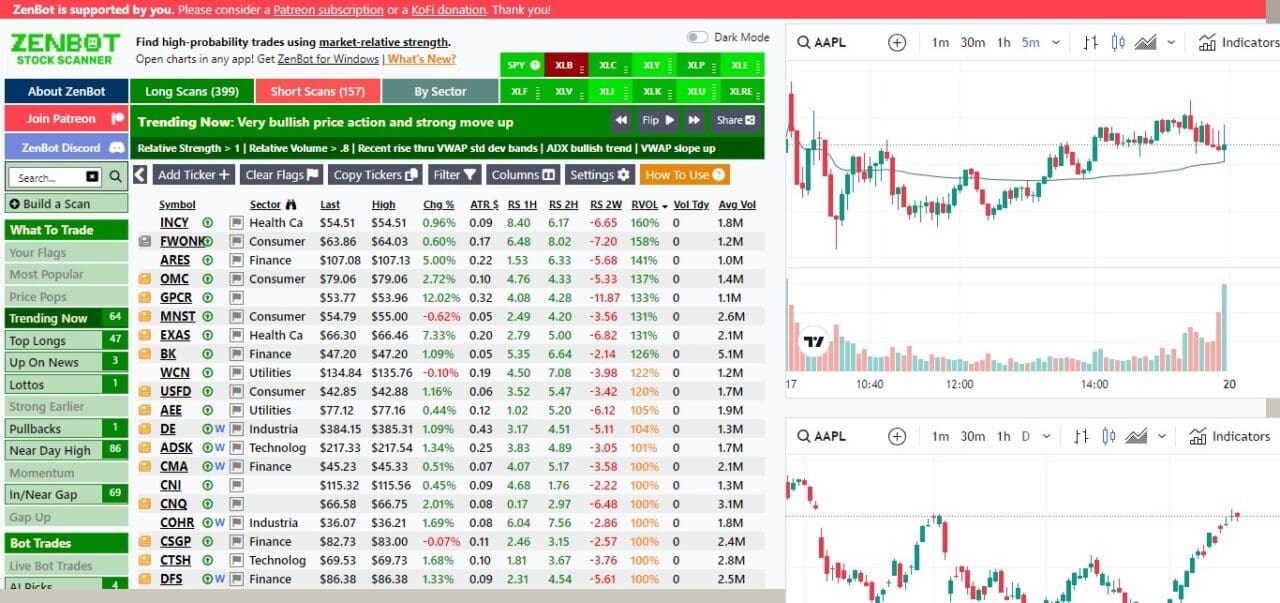Click the gray note icon beside FWONK
The image size is (1280, 603).
[145, 241]
